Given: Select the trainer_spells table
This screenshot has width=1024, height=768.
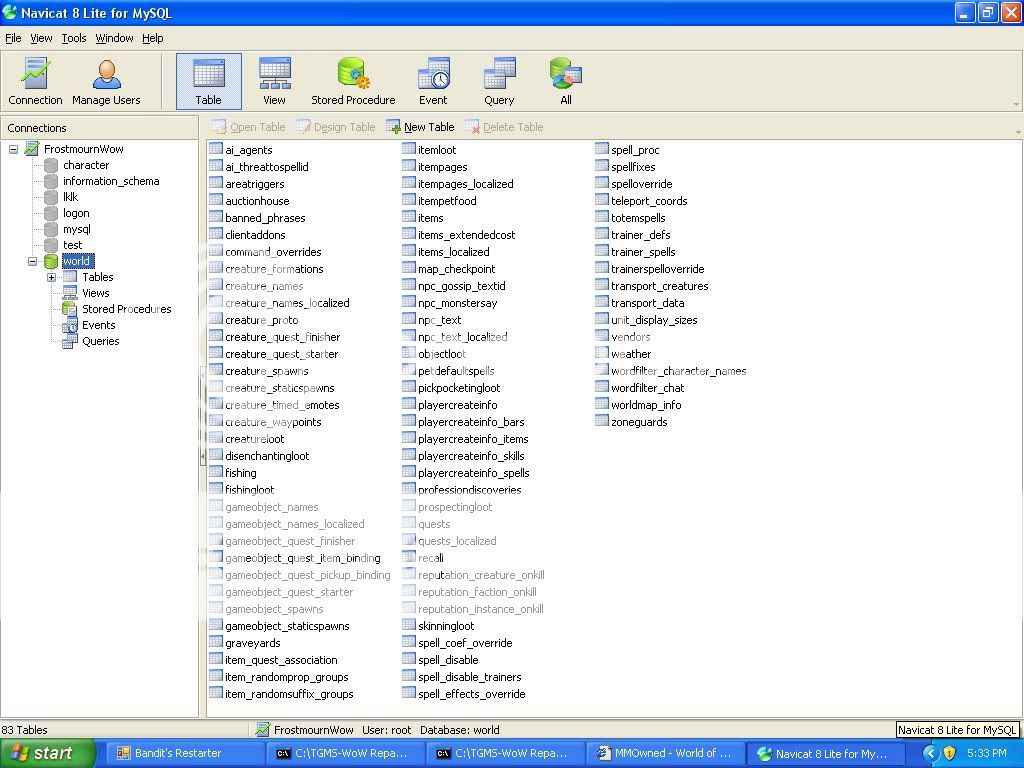Looking at the screenshot, I should pos(643,252).
